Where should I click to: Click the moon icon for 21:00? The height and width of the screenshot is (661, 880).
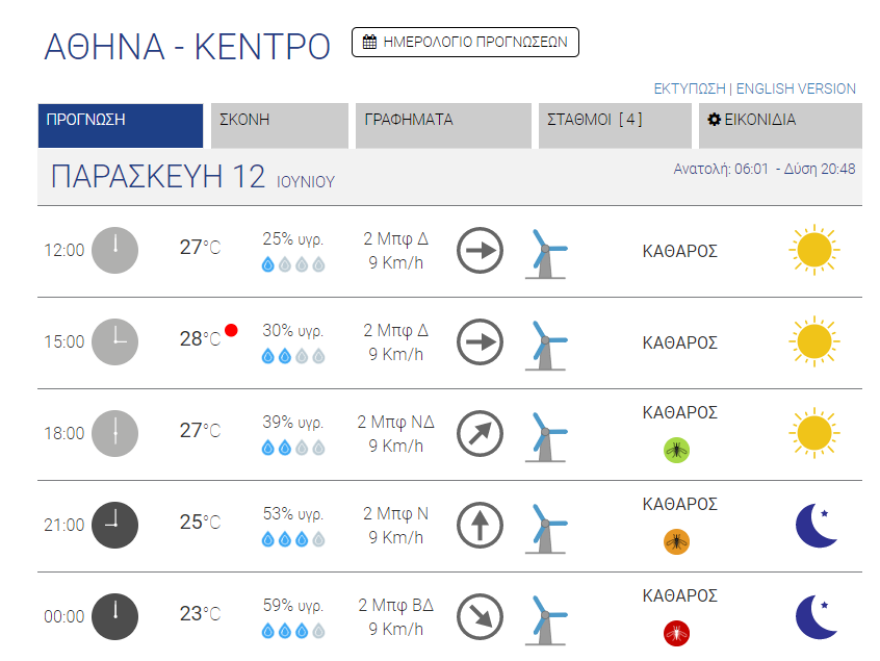coord(817,525)
